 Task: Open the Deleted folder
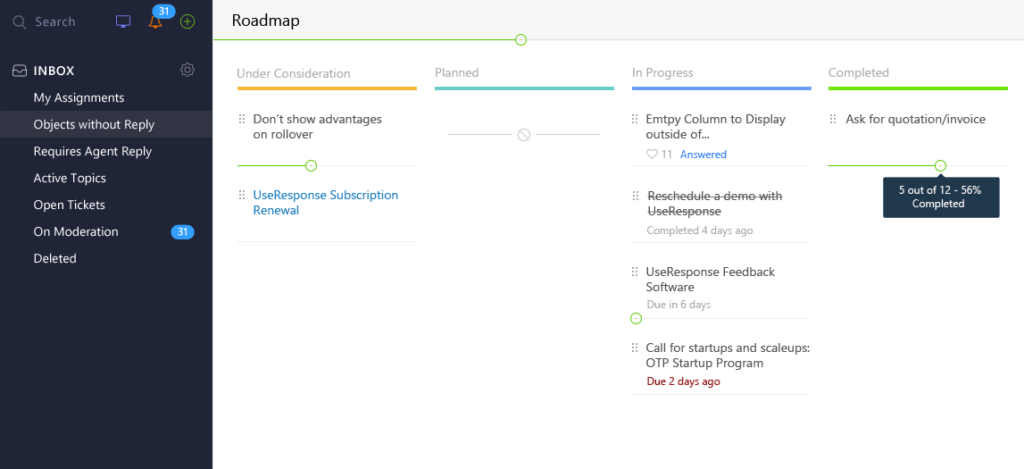click(55, 259)
